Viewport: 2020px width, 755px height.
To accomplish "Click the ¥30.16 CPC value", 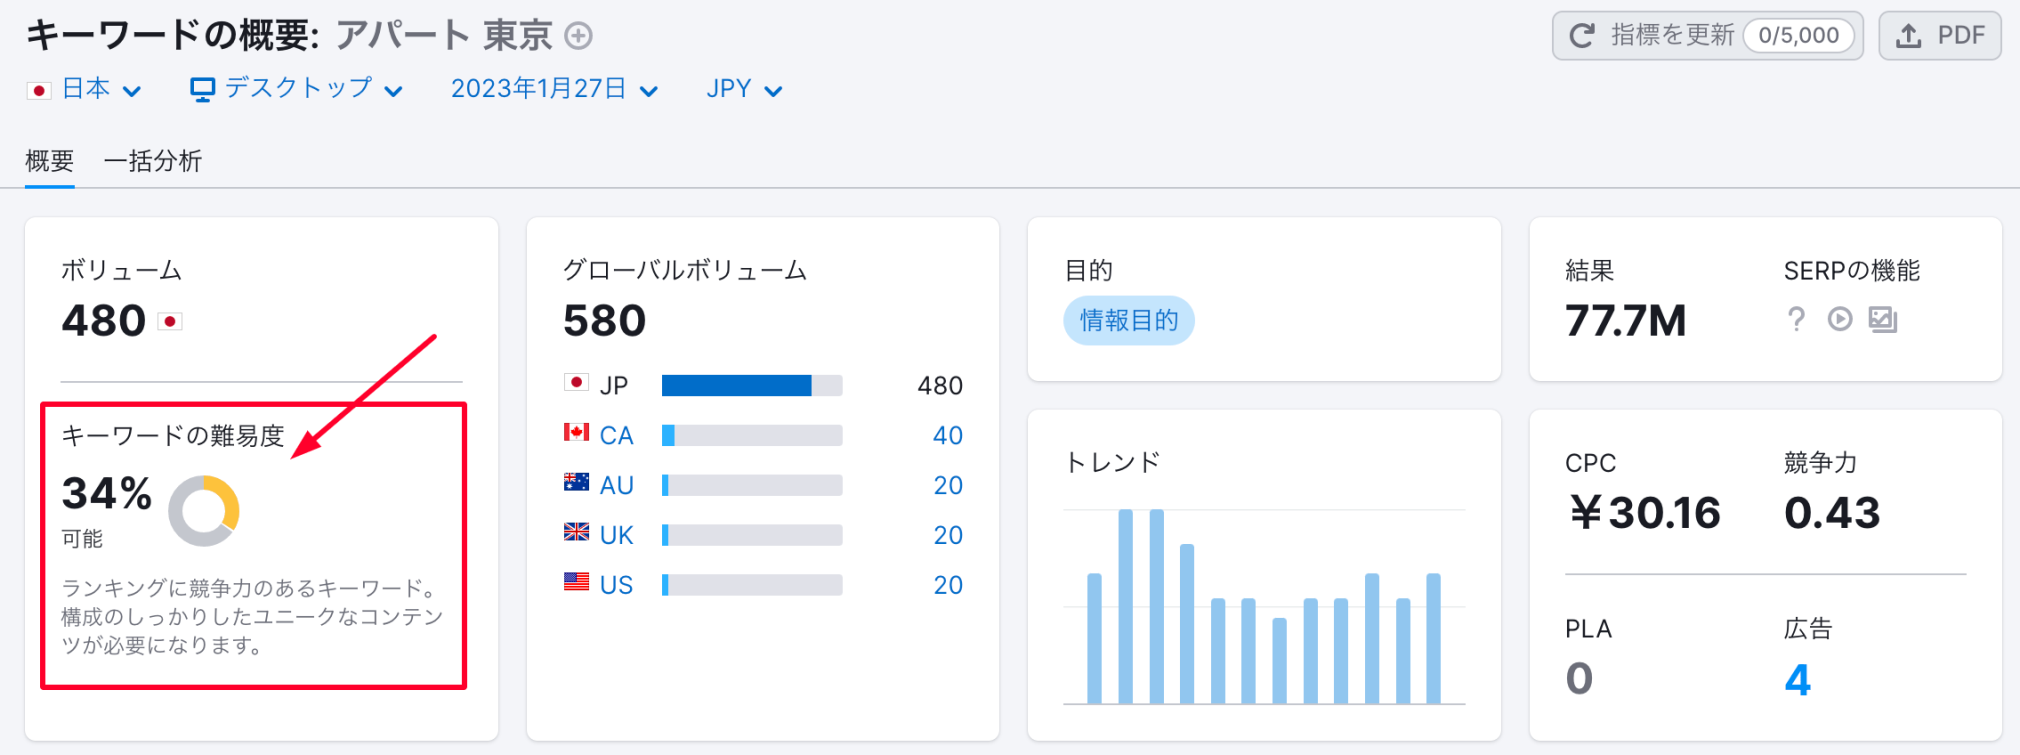I will tap(1645, 513).
